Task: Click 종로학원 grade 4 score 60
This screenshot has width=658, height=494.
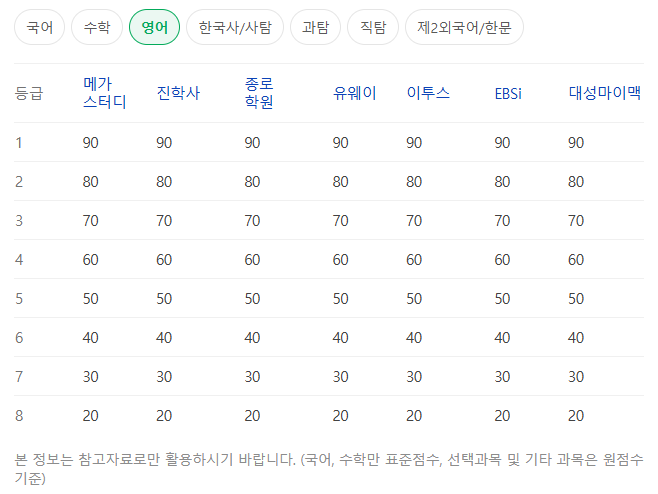Action: pyautogui.click(x=252, y=260)
